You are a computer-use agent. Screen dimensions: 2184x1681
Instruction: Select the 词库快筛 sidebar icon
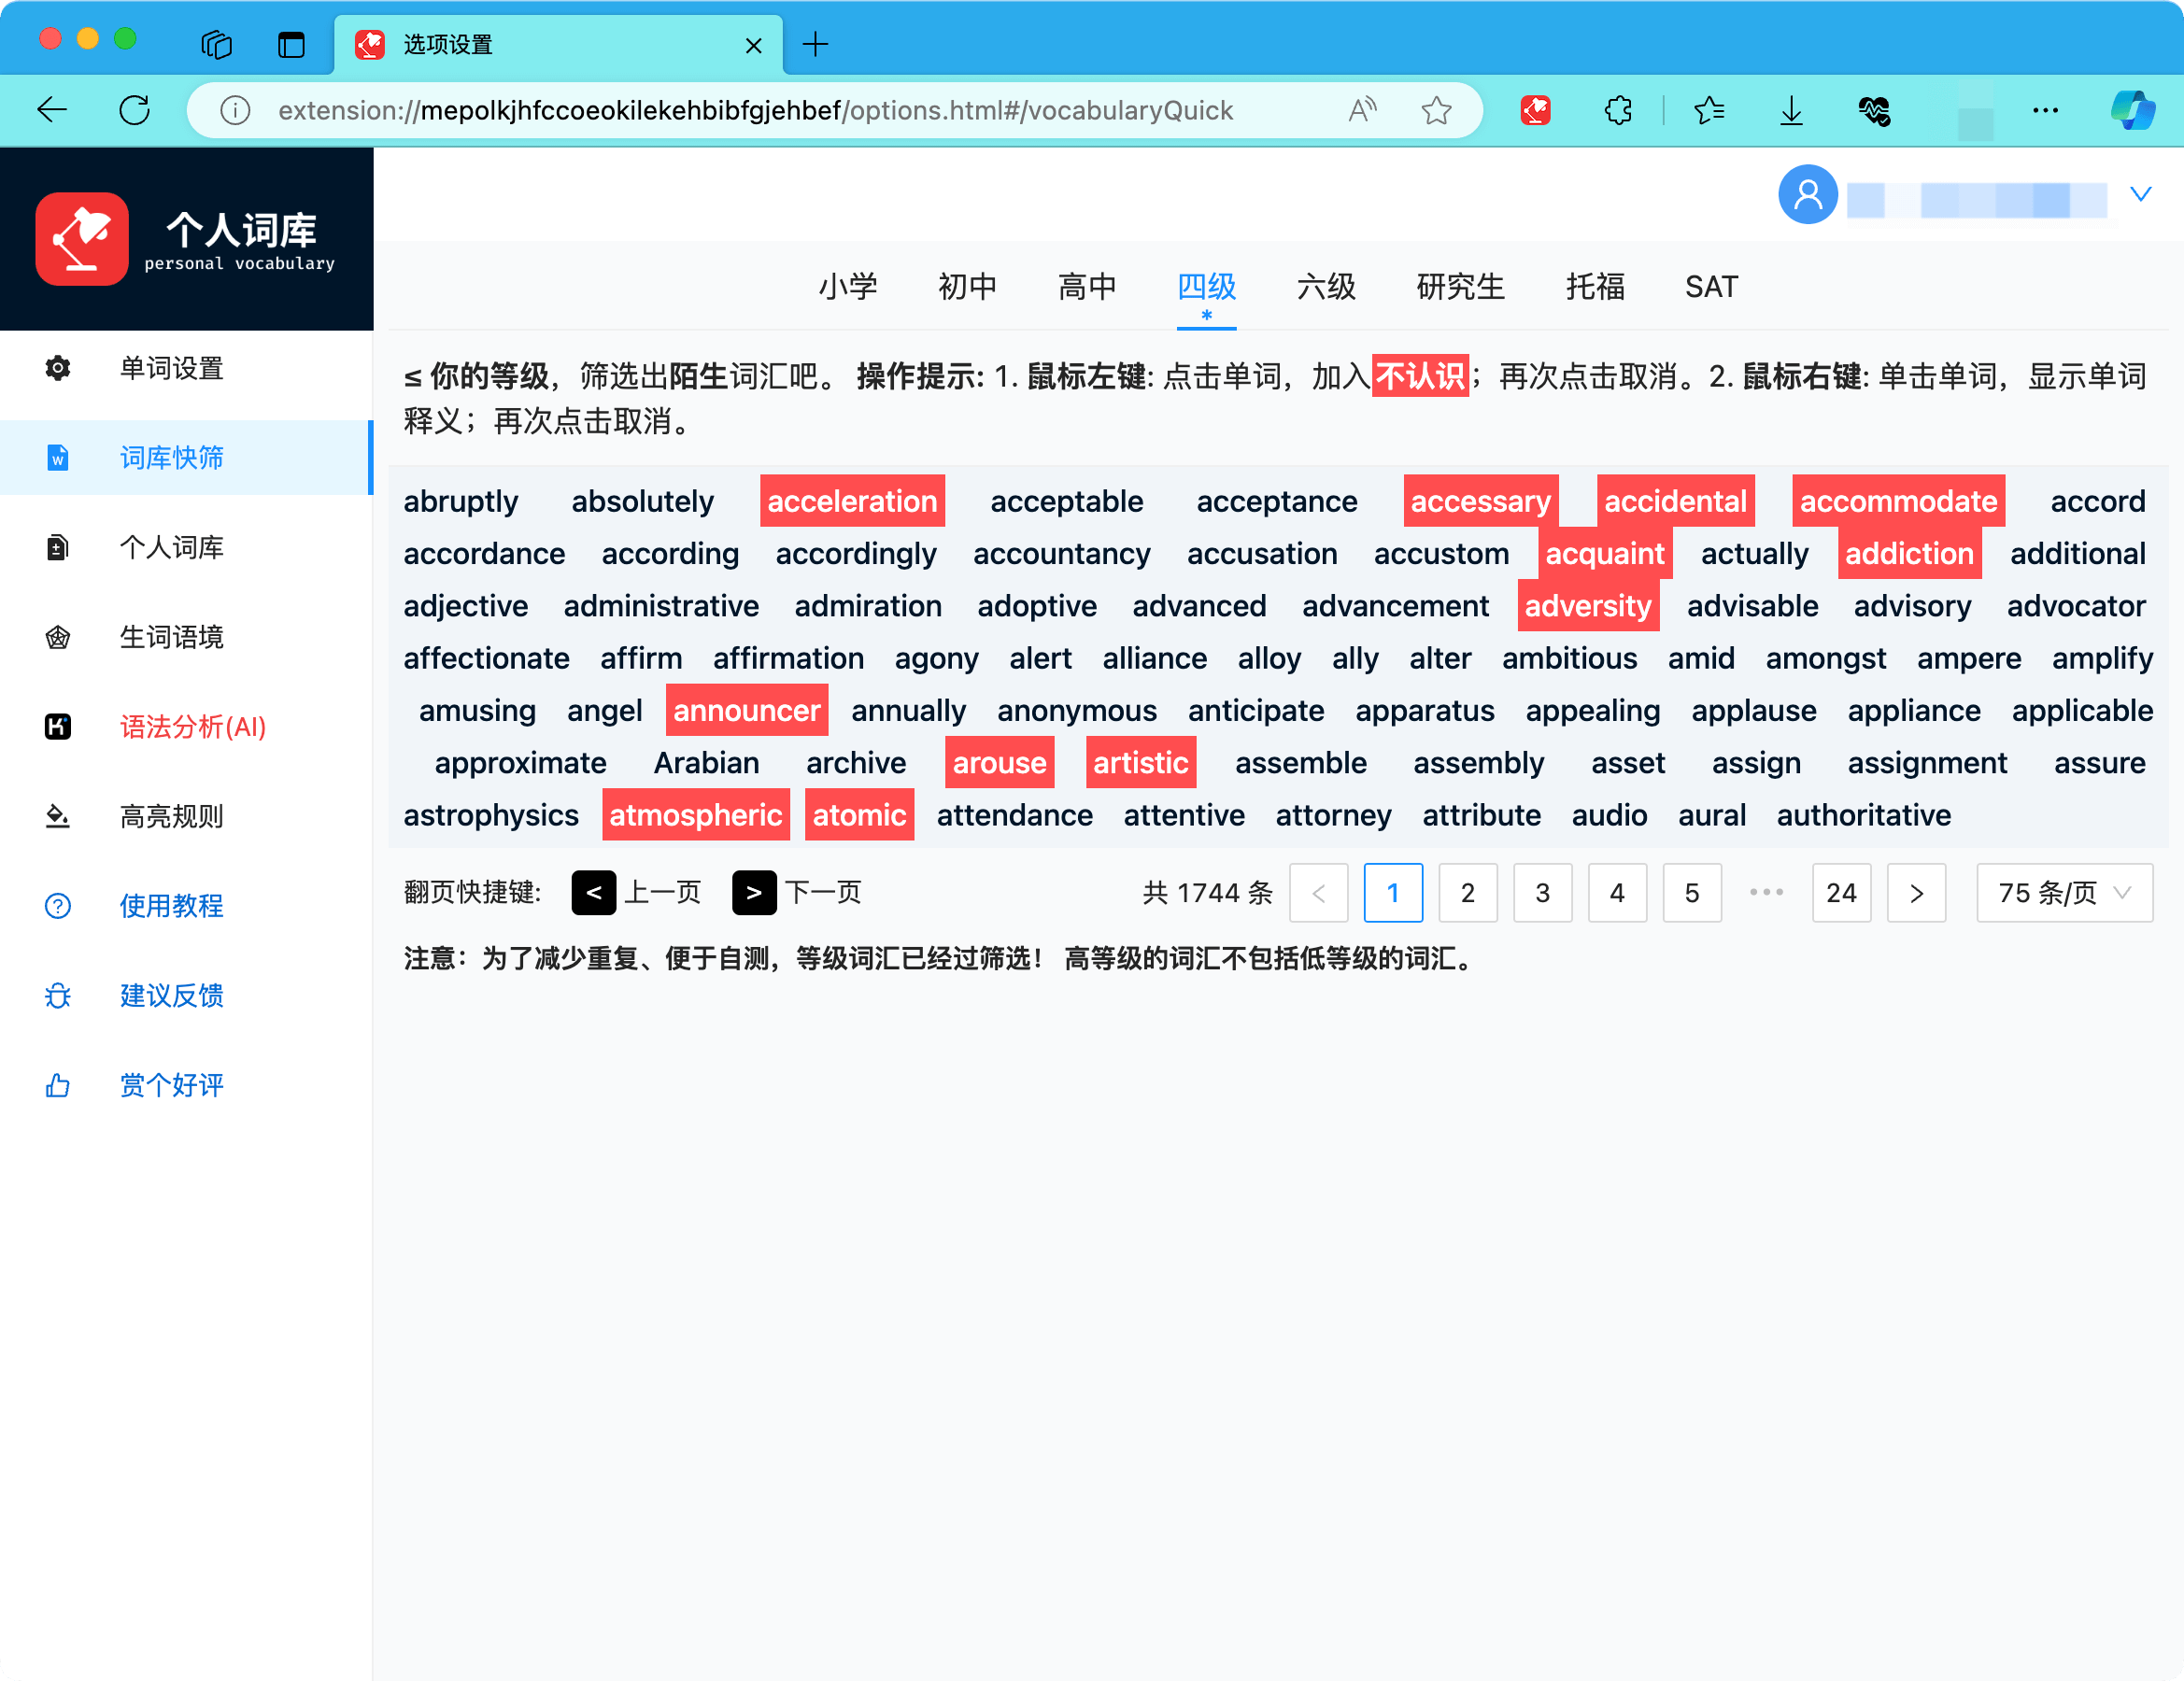58,458
